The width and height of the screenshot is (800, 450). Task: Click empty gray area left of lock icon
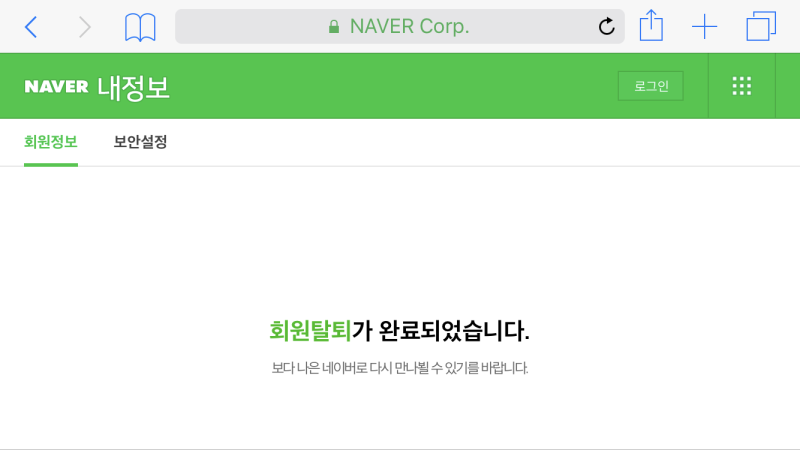(250, 27)
